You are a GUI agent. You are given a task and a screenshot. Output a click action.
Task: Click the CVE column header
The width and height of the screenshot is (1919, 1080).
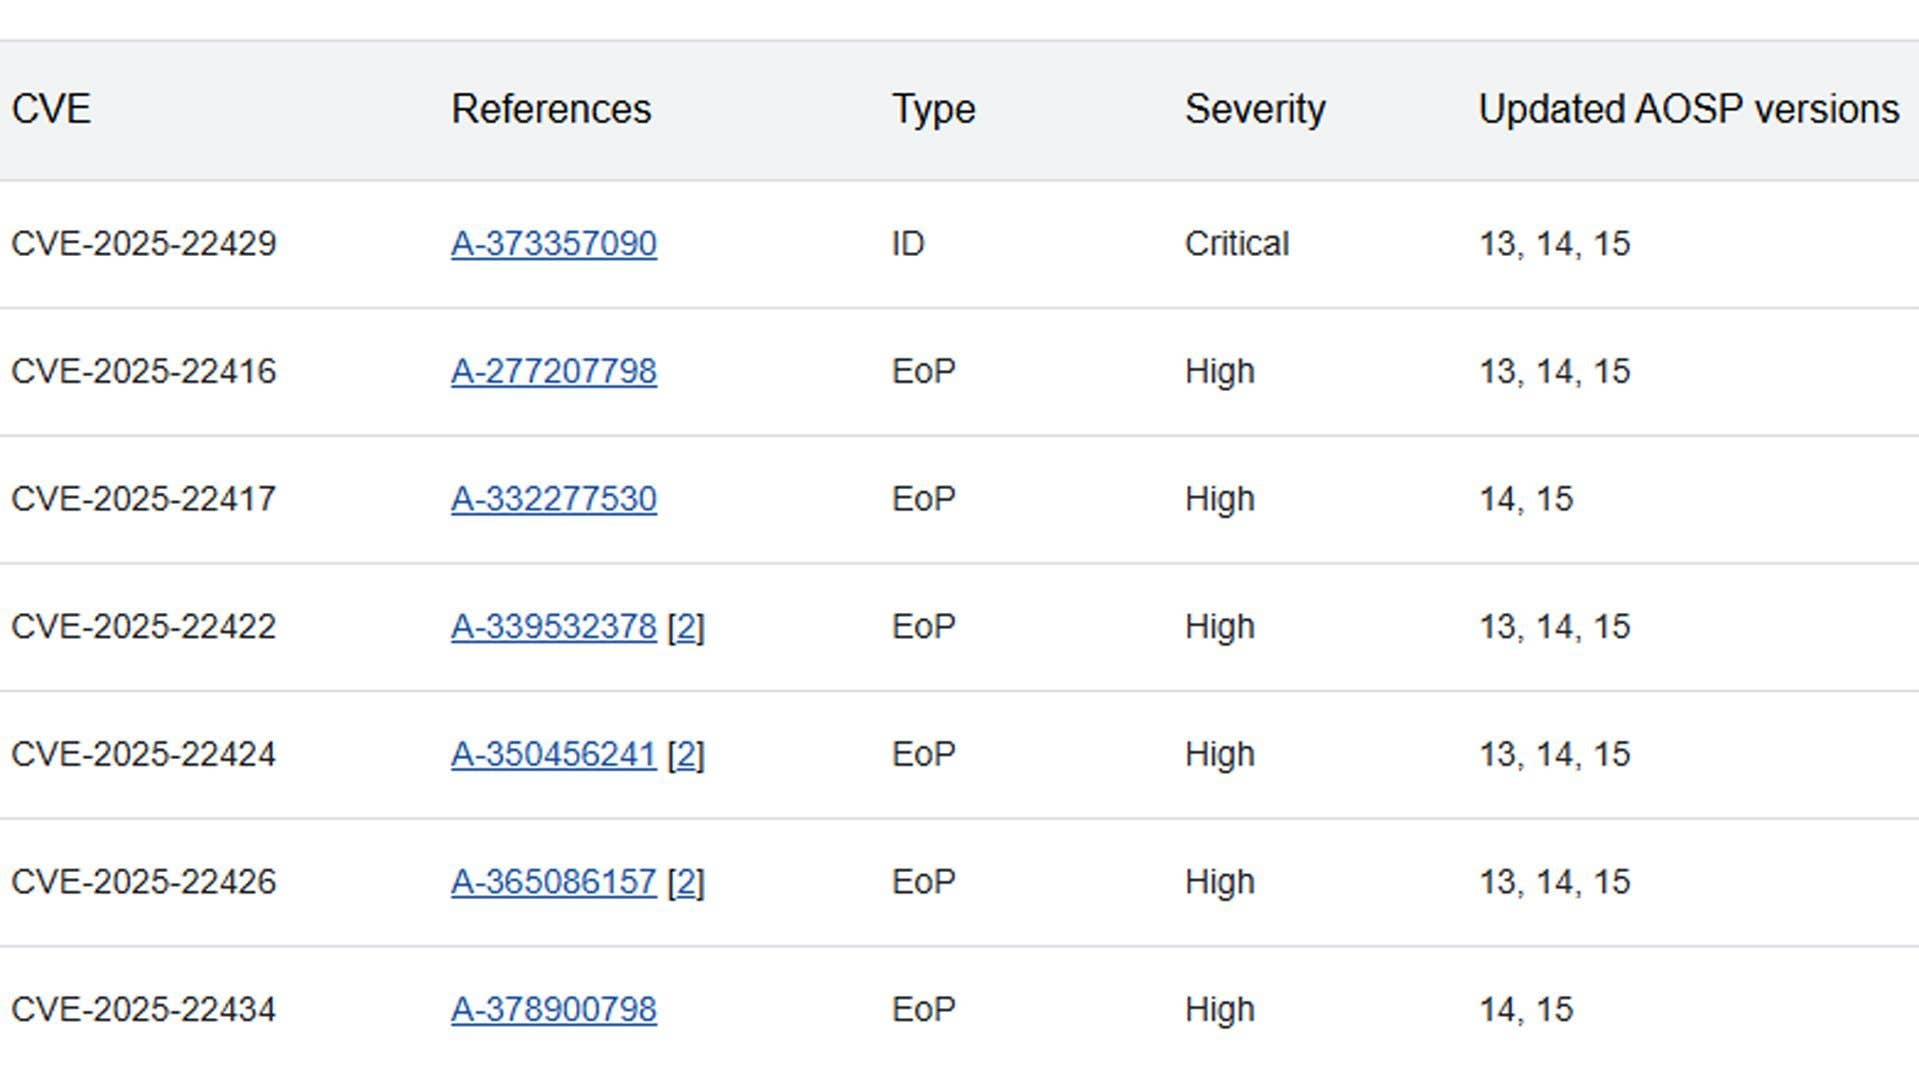click(x=51, y=108)
